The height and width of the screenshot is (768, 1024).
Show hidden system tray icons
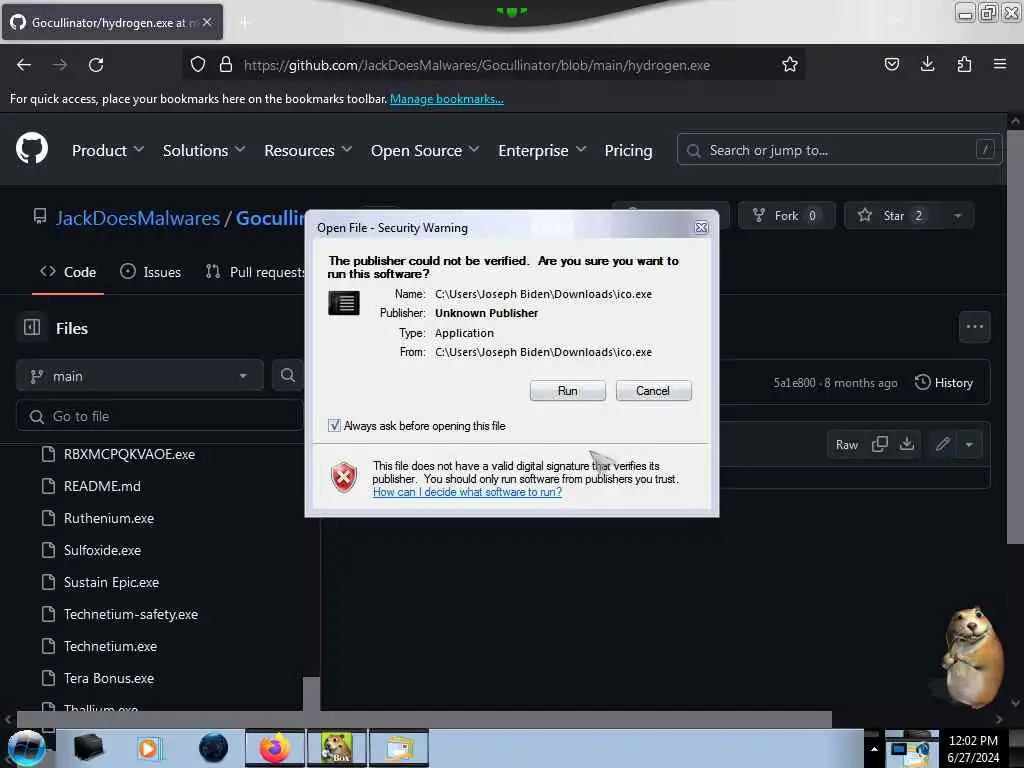coord(874,749)
